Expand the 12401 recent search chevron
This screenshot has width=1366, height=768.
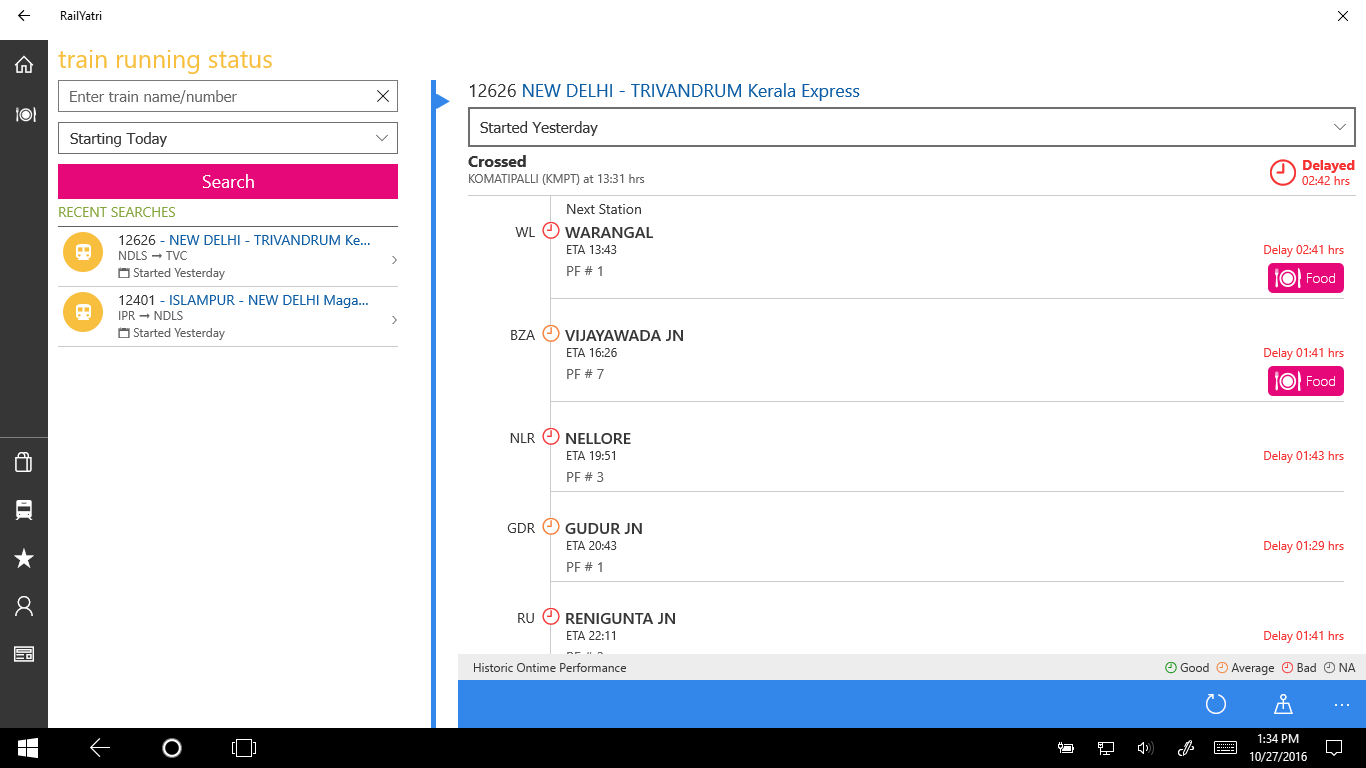pyautogui.click(x=394, y=320)
